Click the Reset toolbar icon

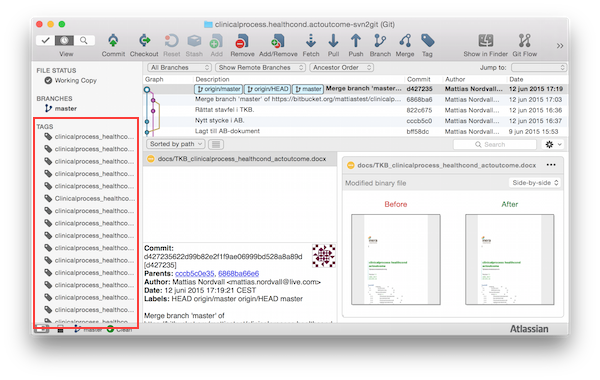pyautogui.click(x=171, y=41)
